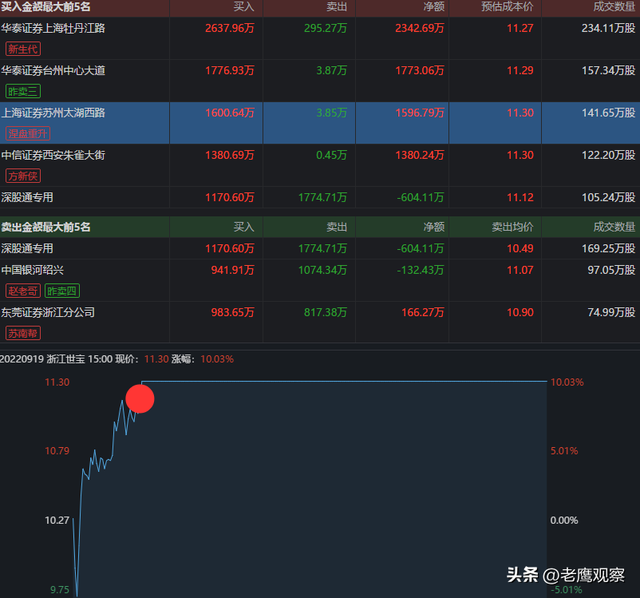Select the net amount -132.43万
This screenshot has width=640, height=598.
point(420,270)
